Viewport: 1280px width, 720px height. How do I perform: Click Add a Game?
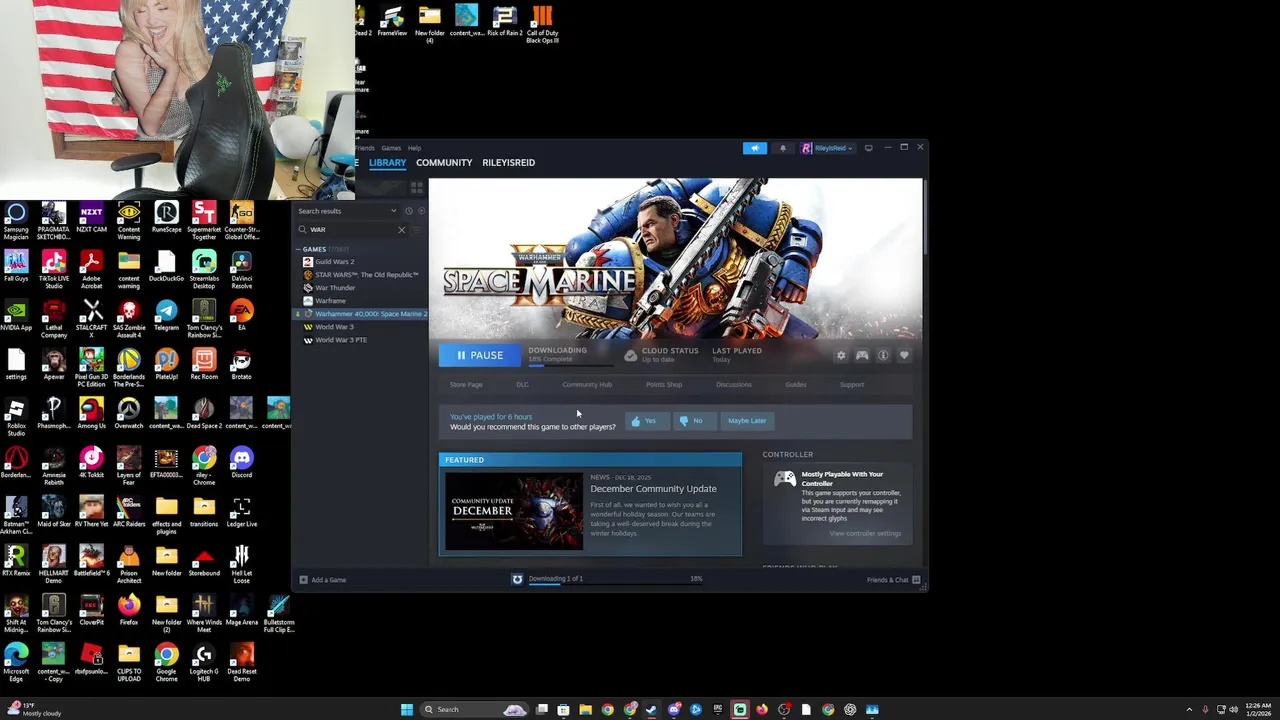coord(323,580)
